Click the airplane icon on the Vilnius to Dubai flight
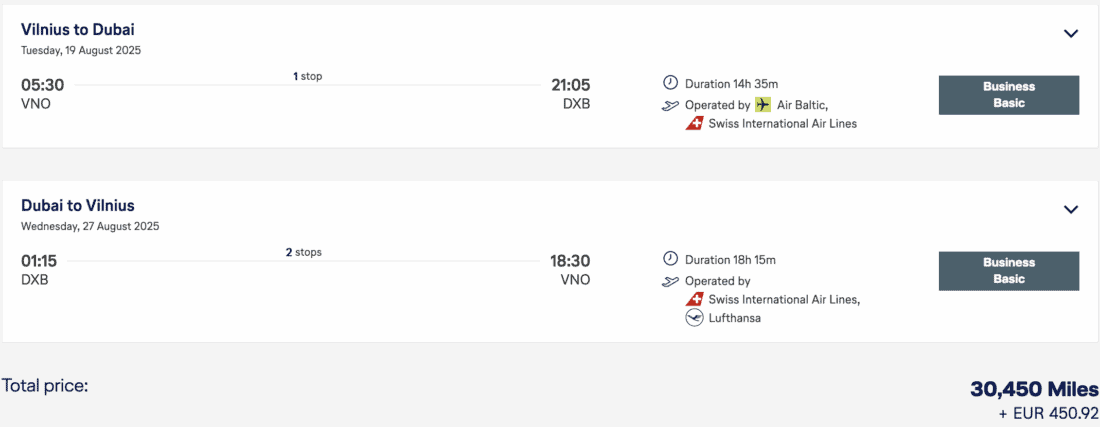The width and height of the screenshot is (1100, 427). point(670,105)
